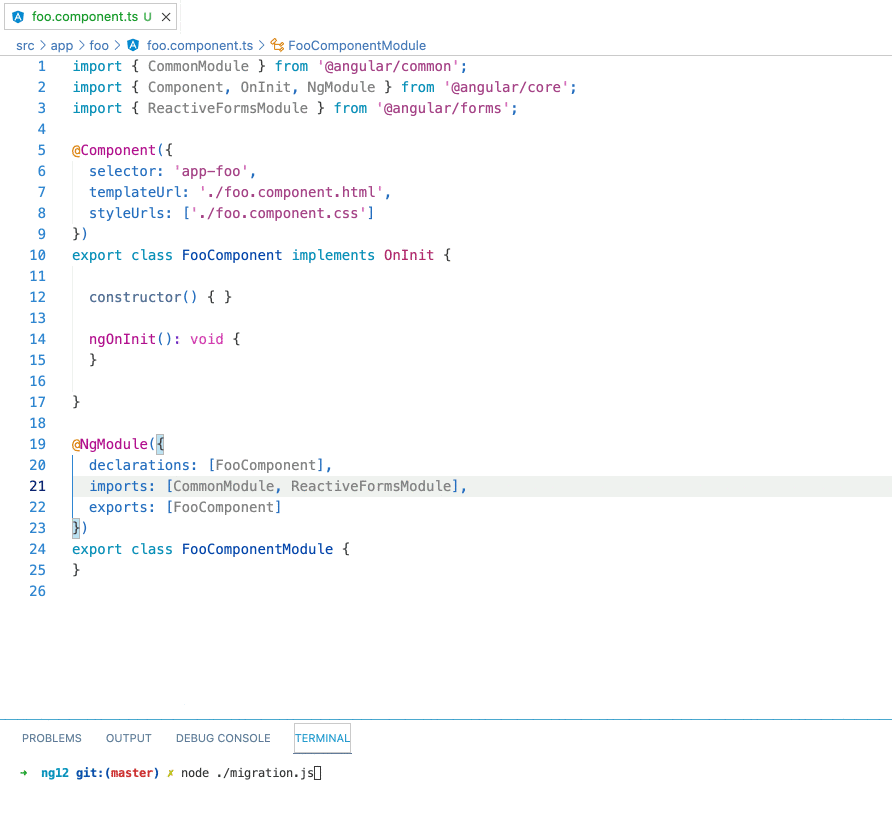Click 'declarations:' on line 20
892x818 pixels.
click(x=143, y=465)
